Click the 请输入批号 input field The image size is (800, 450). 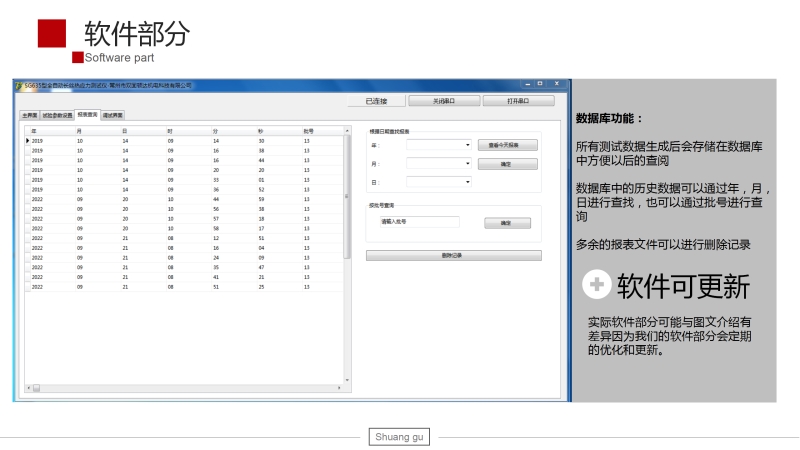[x=418, y=222]
